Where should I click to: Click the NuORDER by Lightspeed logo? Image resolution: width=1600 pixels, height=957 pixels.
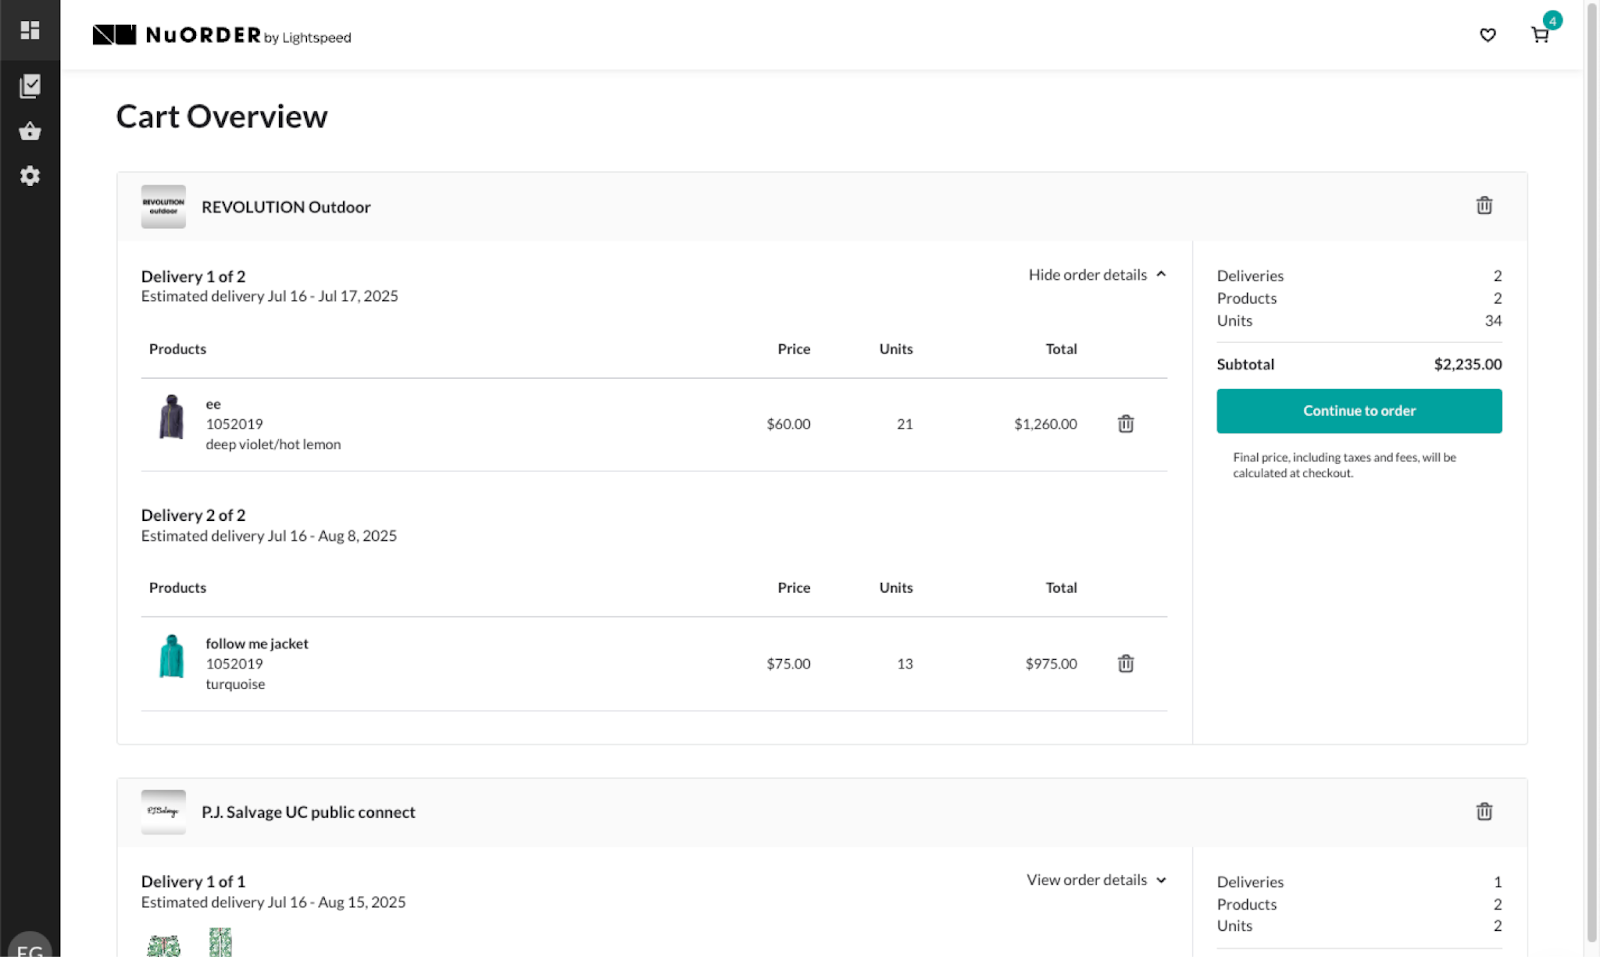tap(221, 33)
